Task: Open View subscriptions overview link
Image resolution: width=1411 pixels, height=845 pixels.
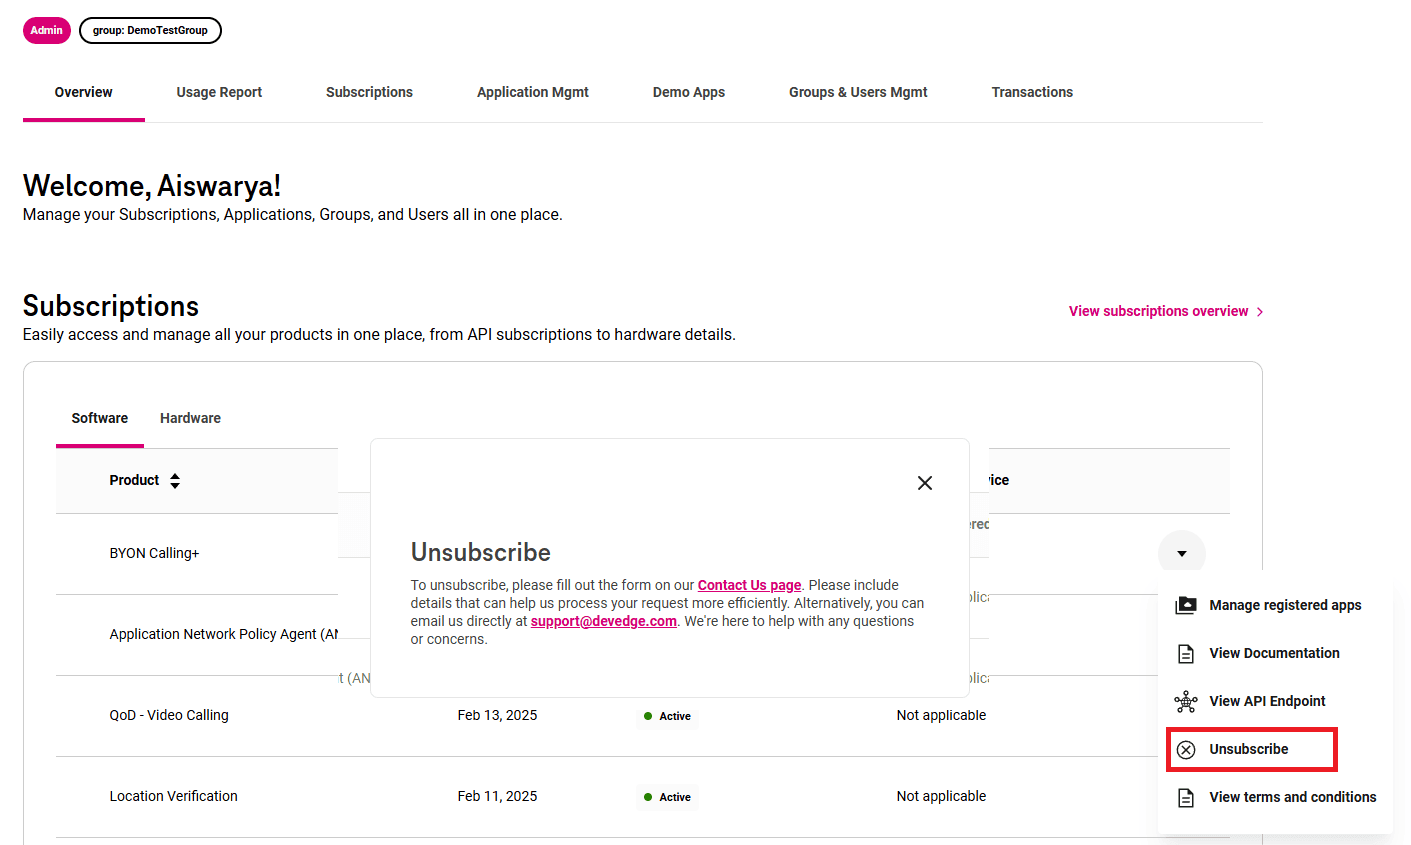Action: click(x=1158, y=311)
